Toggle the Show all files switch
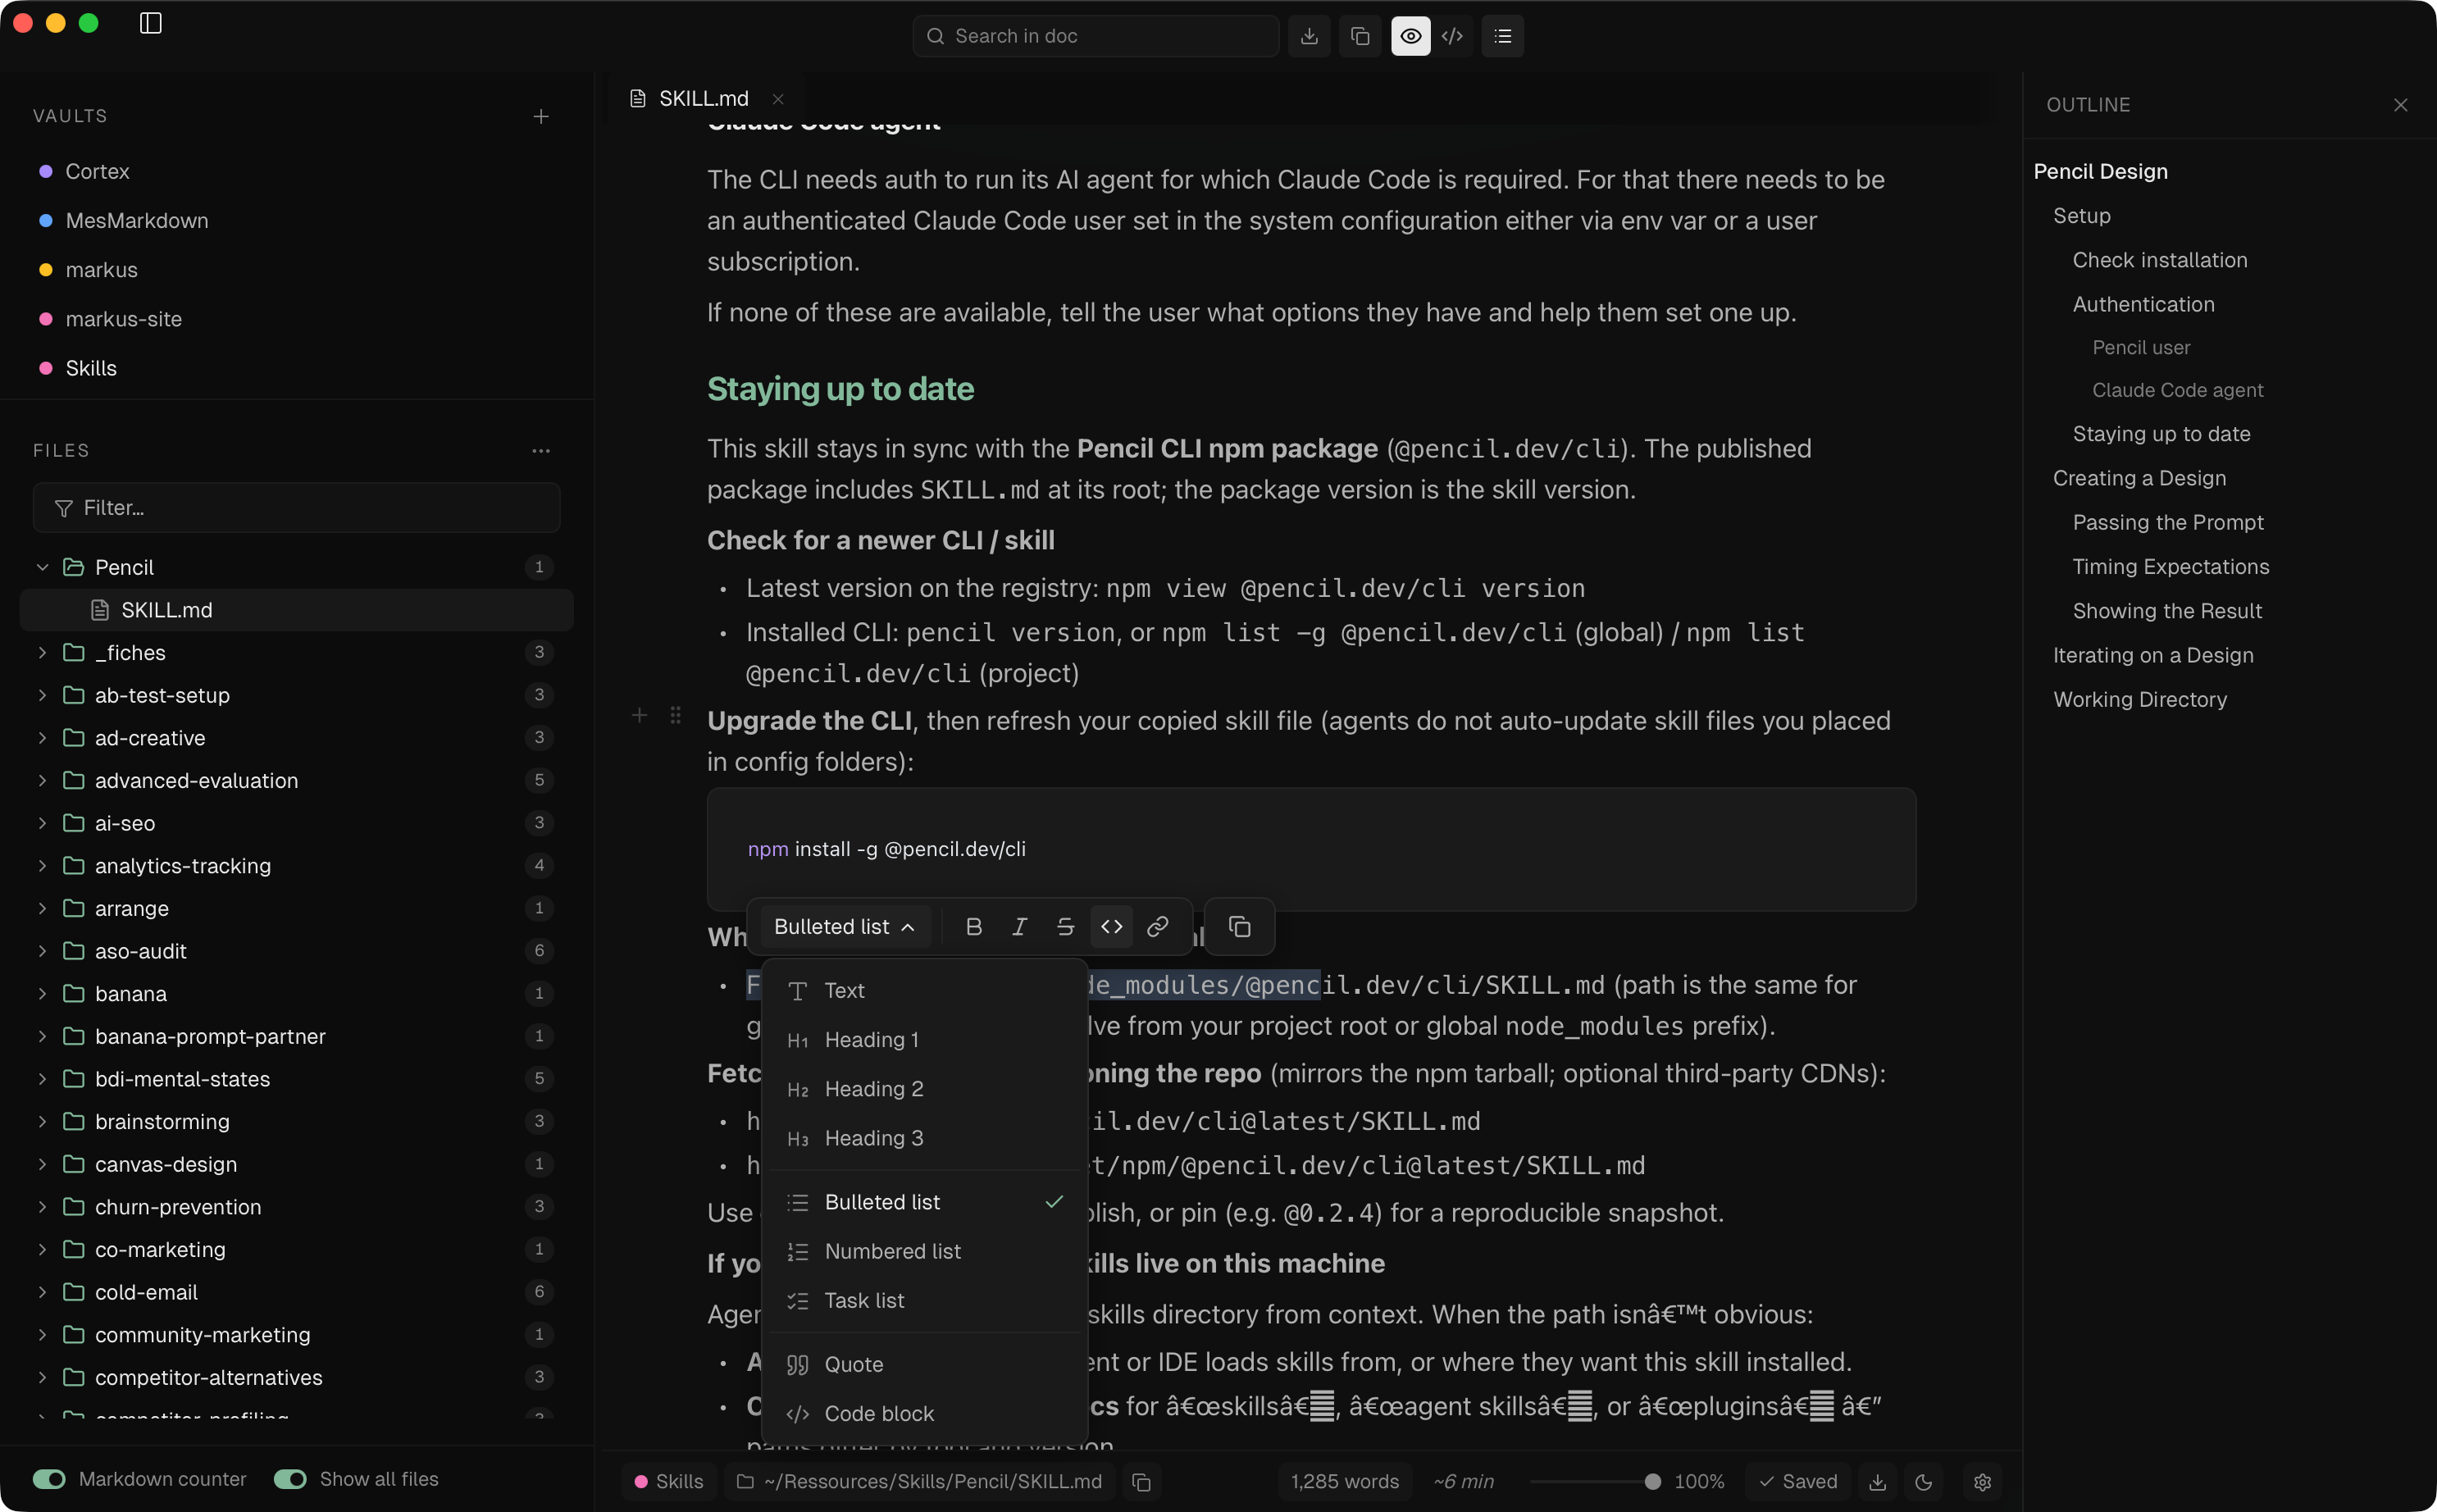The height and width of the screenshot is (1512, 2437). click(290, 1479)
